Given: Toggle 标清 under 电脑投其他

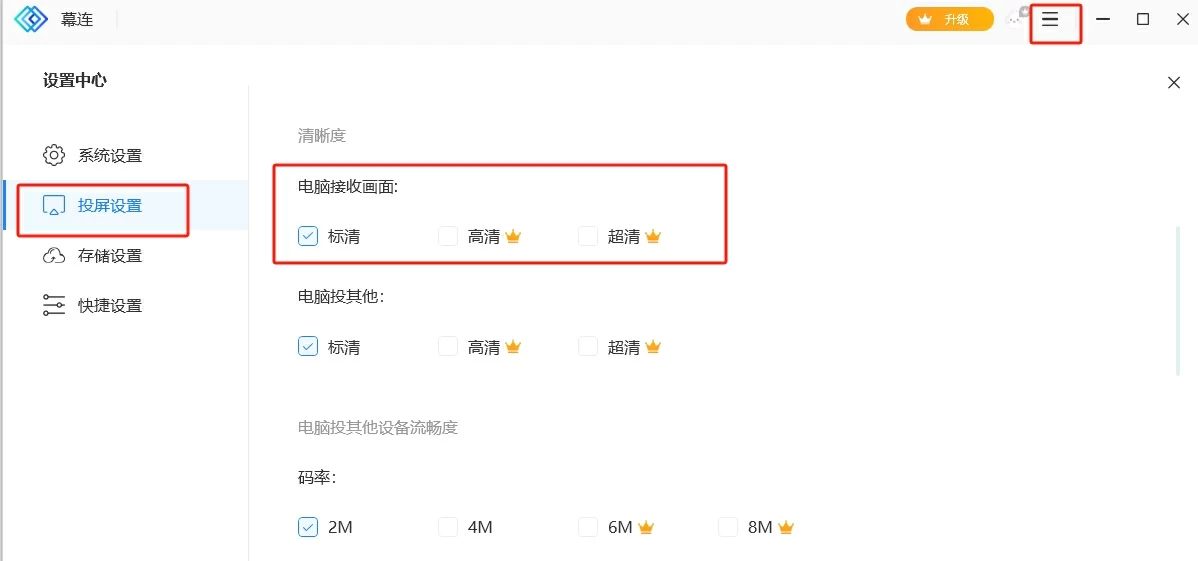Looking at the screenshot, I should tap(308, 346).
